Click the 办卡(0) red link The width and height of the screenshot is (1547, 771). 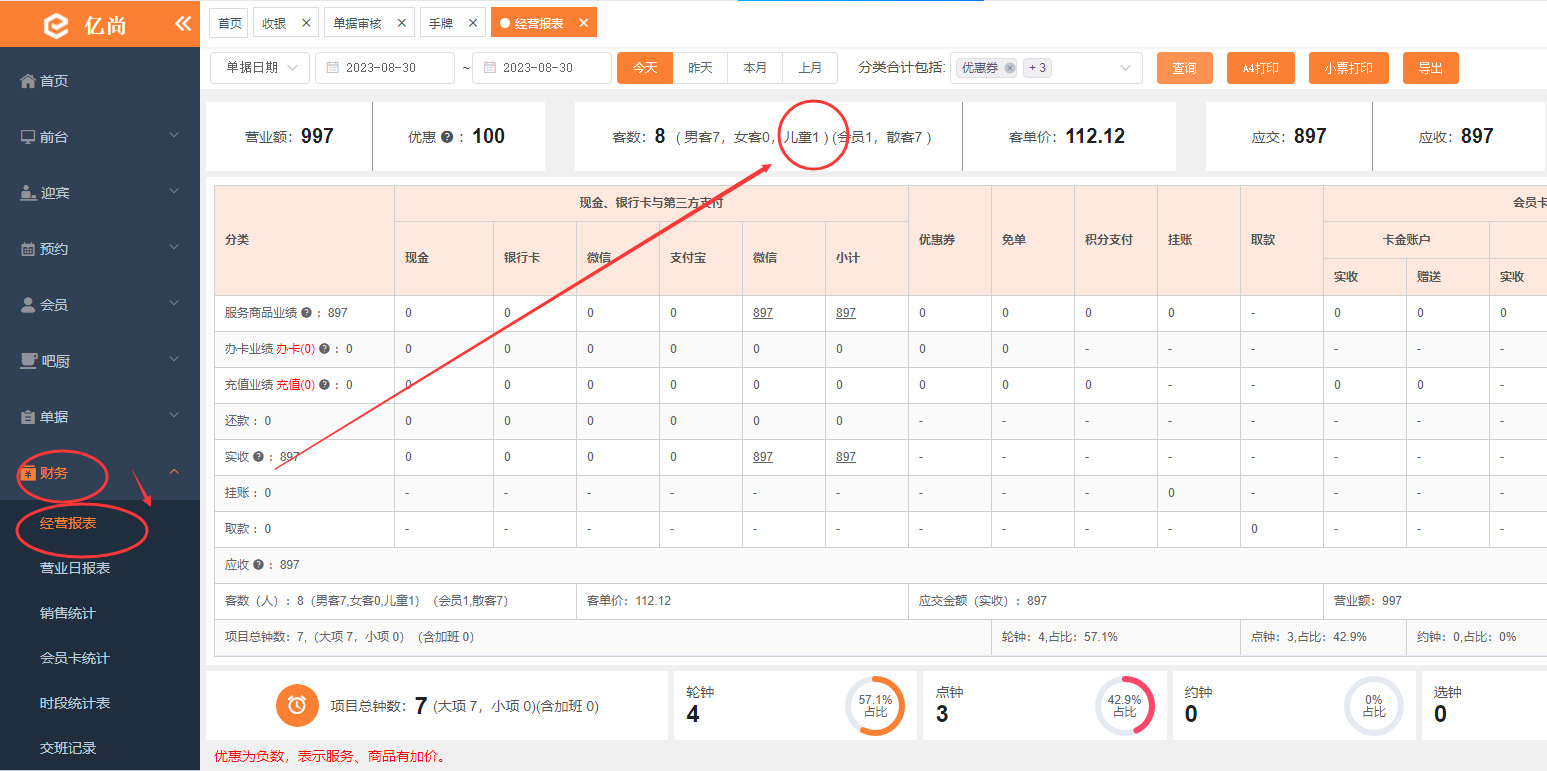pos(295,349)
